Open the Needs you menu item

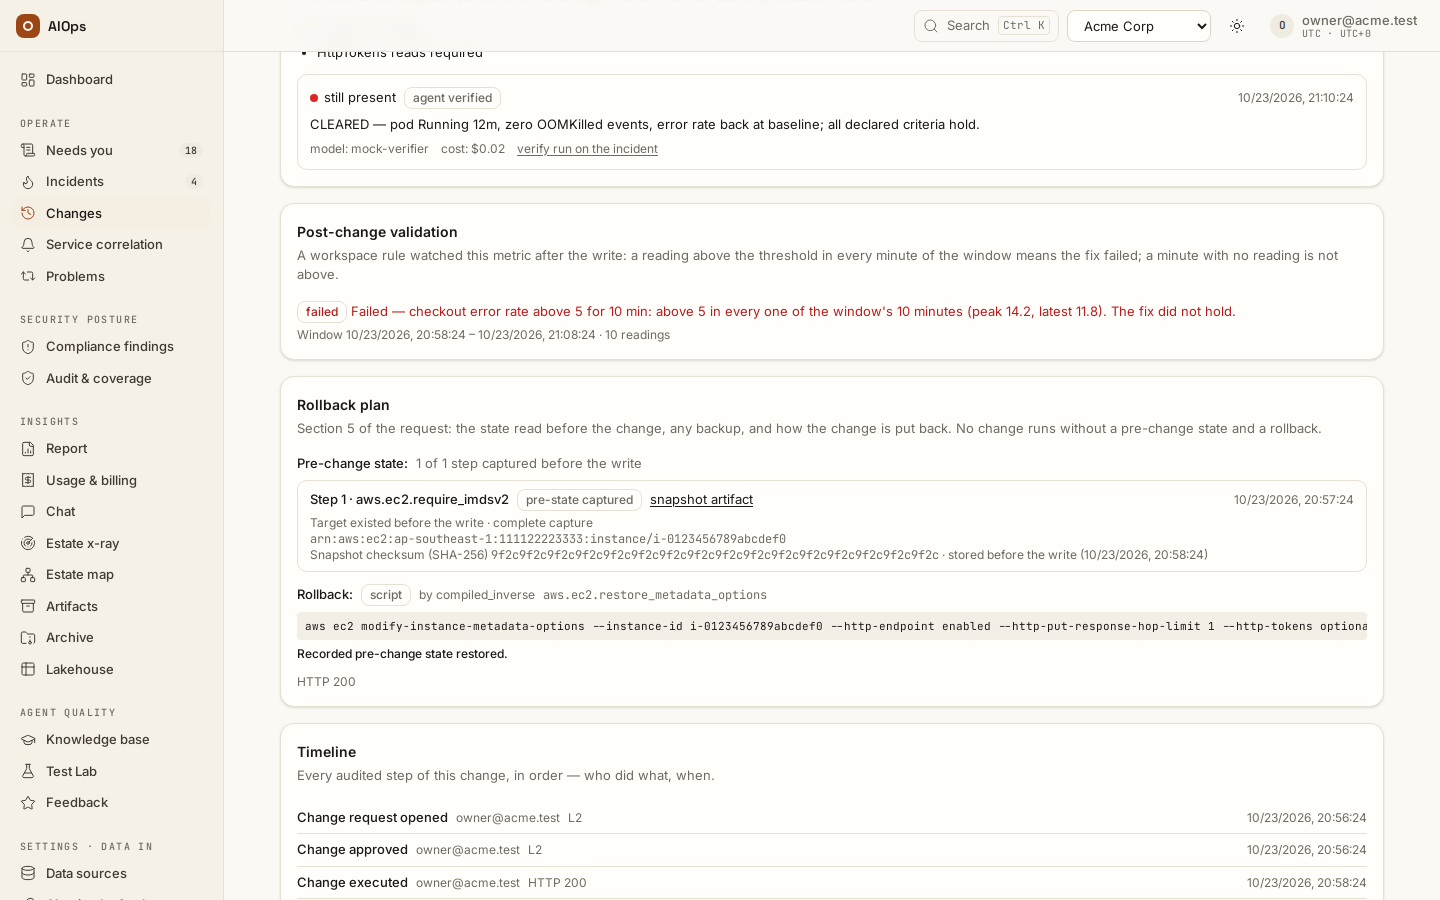pos(112,151)
